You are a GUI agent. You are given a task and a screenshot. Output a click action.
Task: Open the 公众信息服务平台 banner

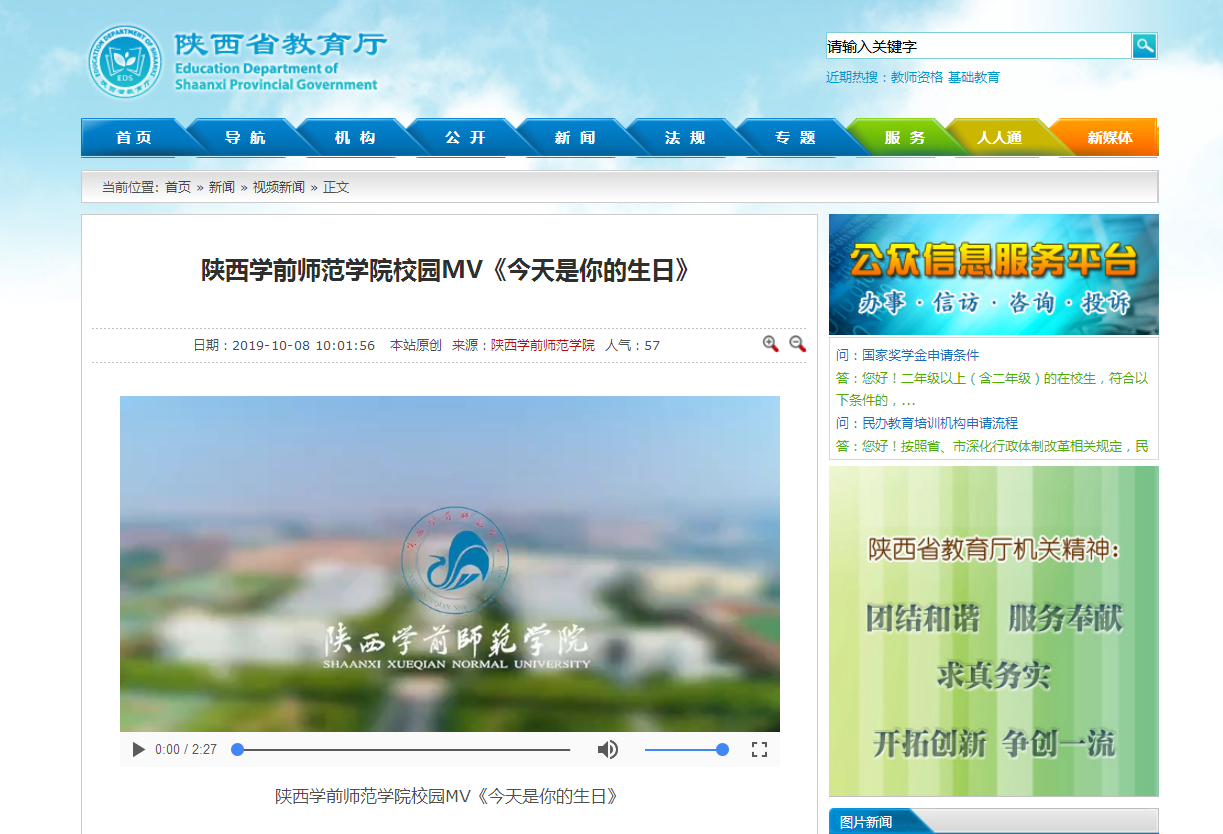click(993, 274)
